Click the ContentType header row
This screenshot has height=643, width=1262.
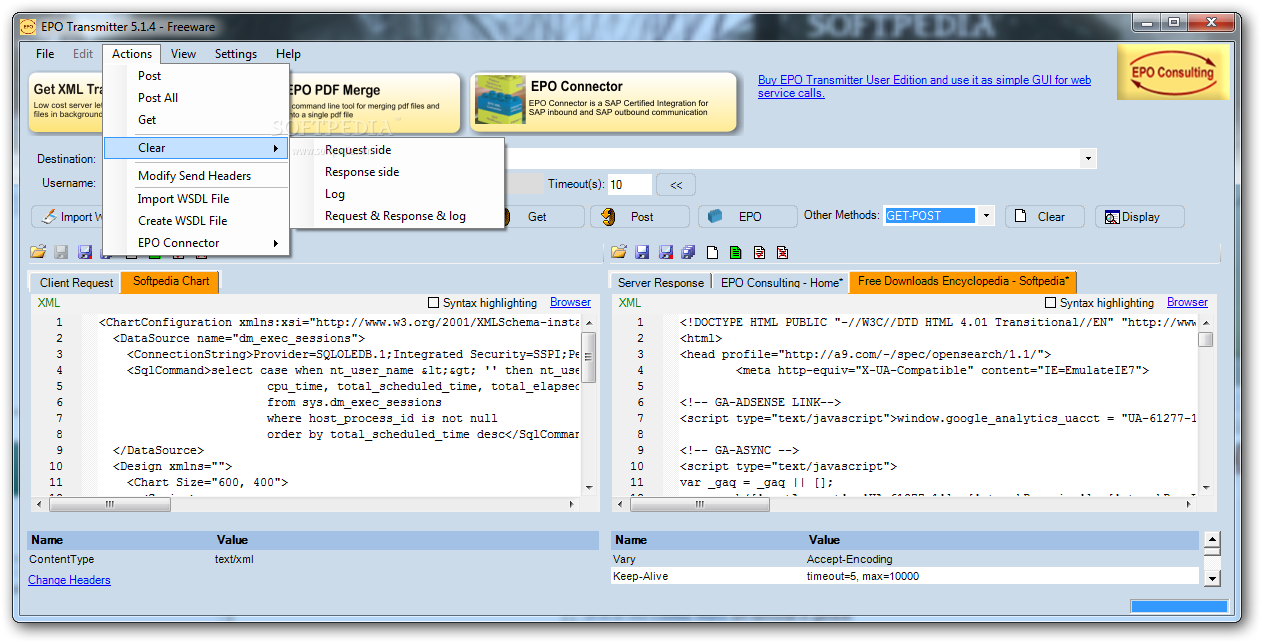[x=312, y=559]
